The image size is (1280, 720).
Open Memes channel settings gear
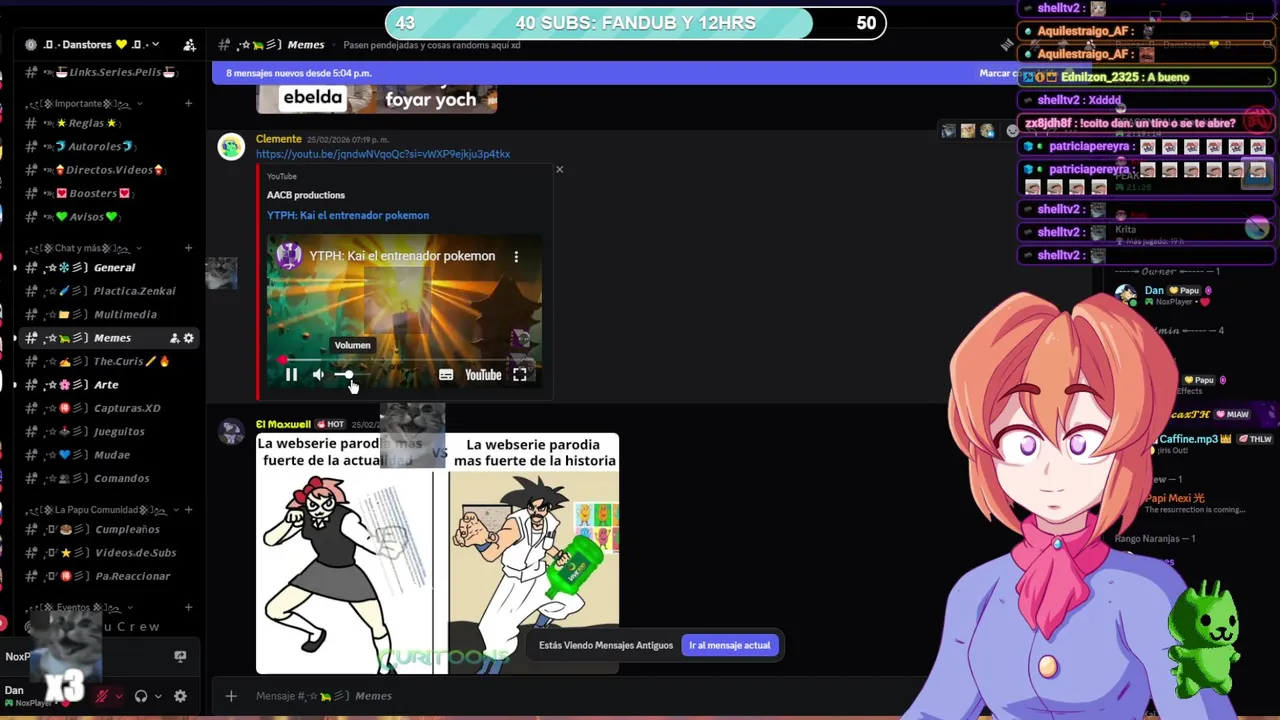pos(189,338)
